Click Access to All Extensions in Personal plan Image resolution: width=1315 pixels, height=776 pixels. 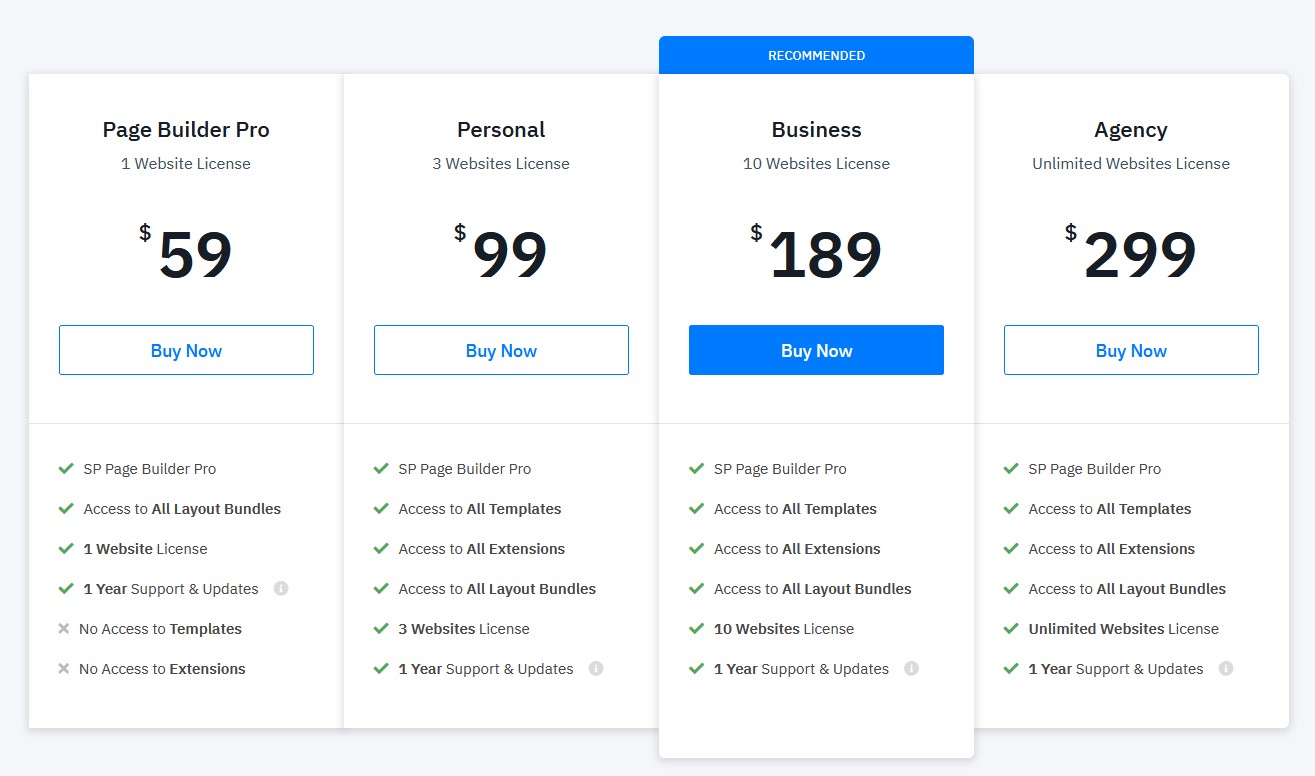point(482,549)
